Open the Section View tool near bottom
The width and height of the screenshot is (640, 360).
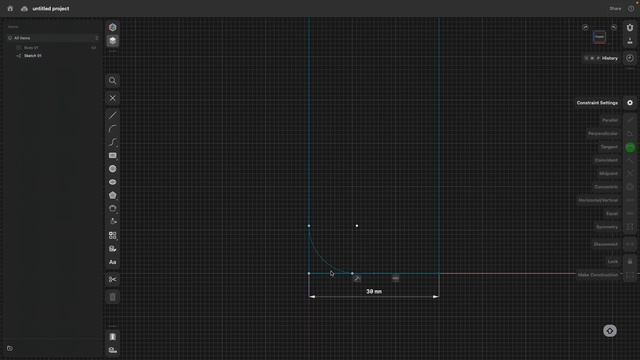pos(113,337)
